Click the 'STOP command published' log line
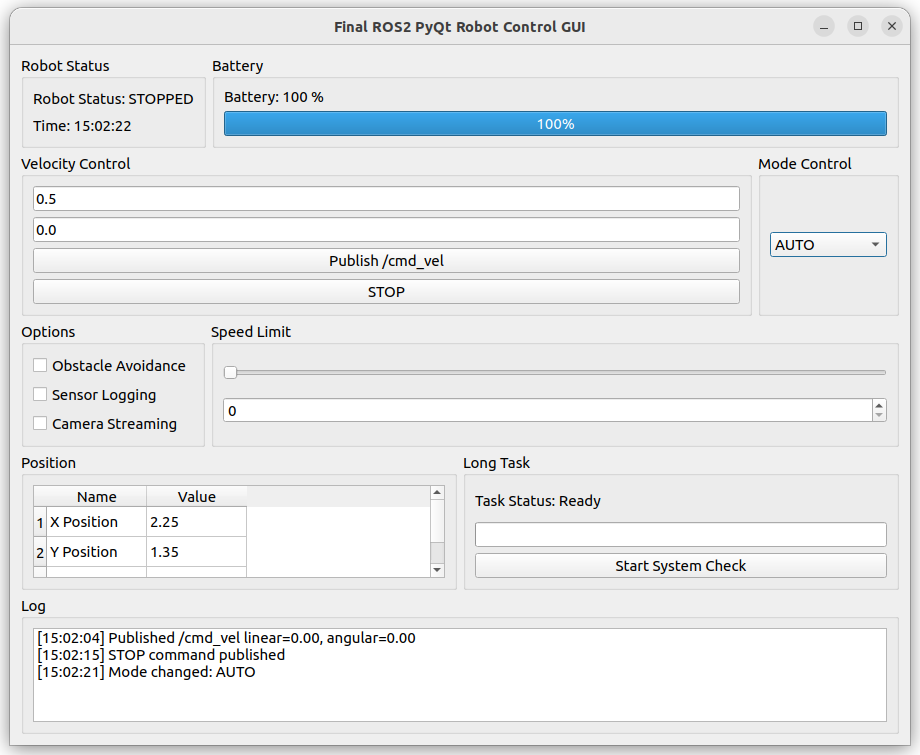This screenshot has height=755, width=920. click(161, 655)
